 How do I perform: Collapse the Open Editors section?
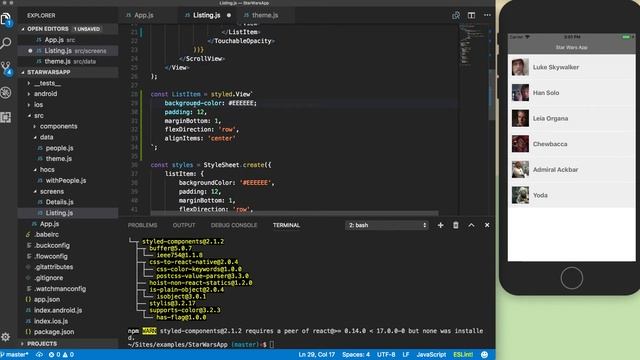pyautogui.click(x=68, y=29)
